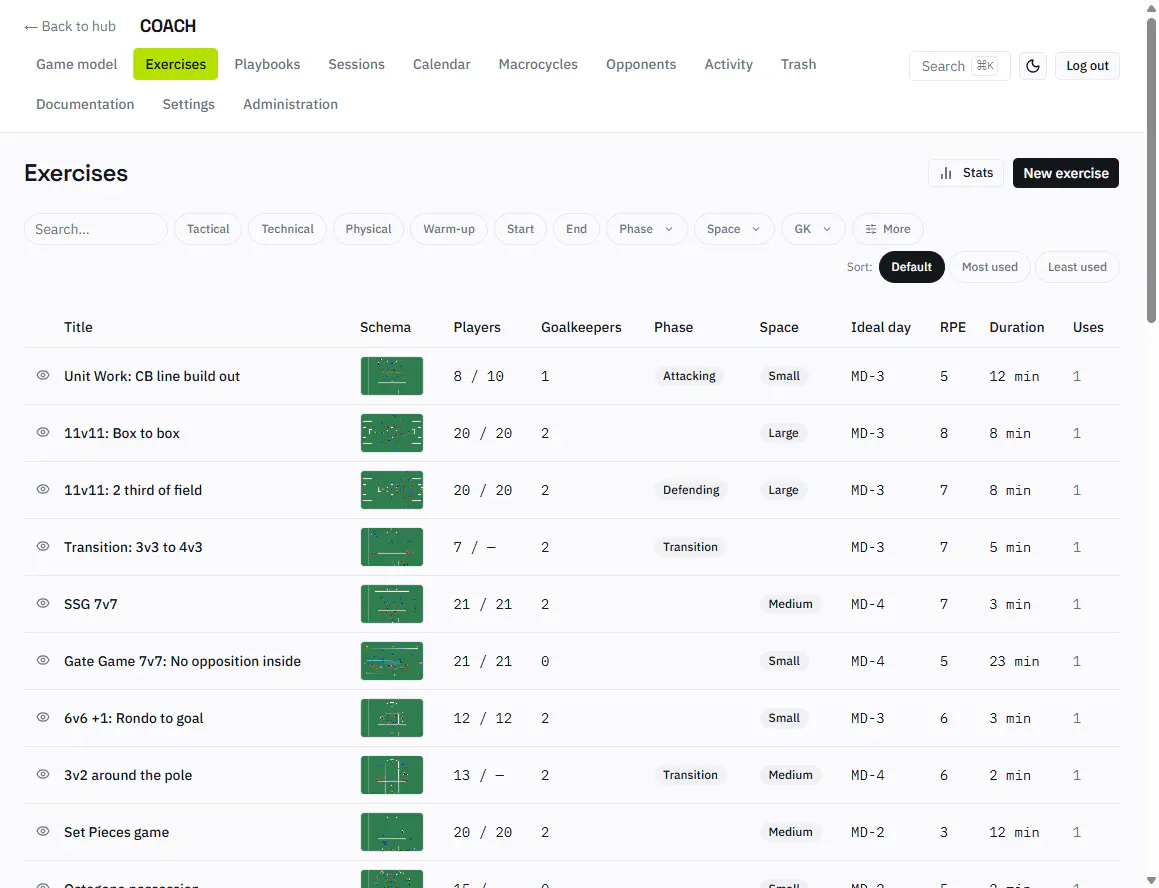The image size is (1159, 888).
Task: Open the GK filter dropdown
Action: point(812,229)
